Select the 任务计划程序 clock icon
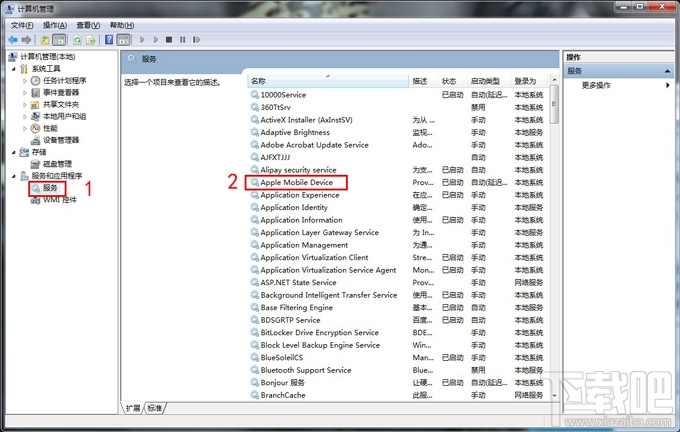The image size is (680, 432). point(36,81)
